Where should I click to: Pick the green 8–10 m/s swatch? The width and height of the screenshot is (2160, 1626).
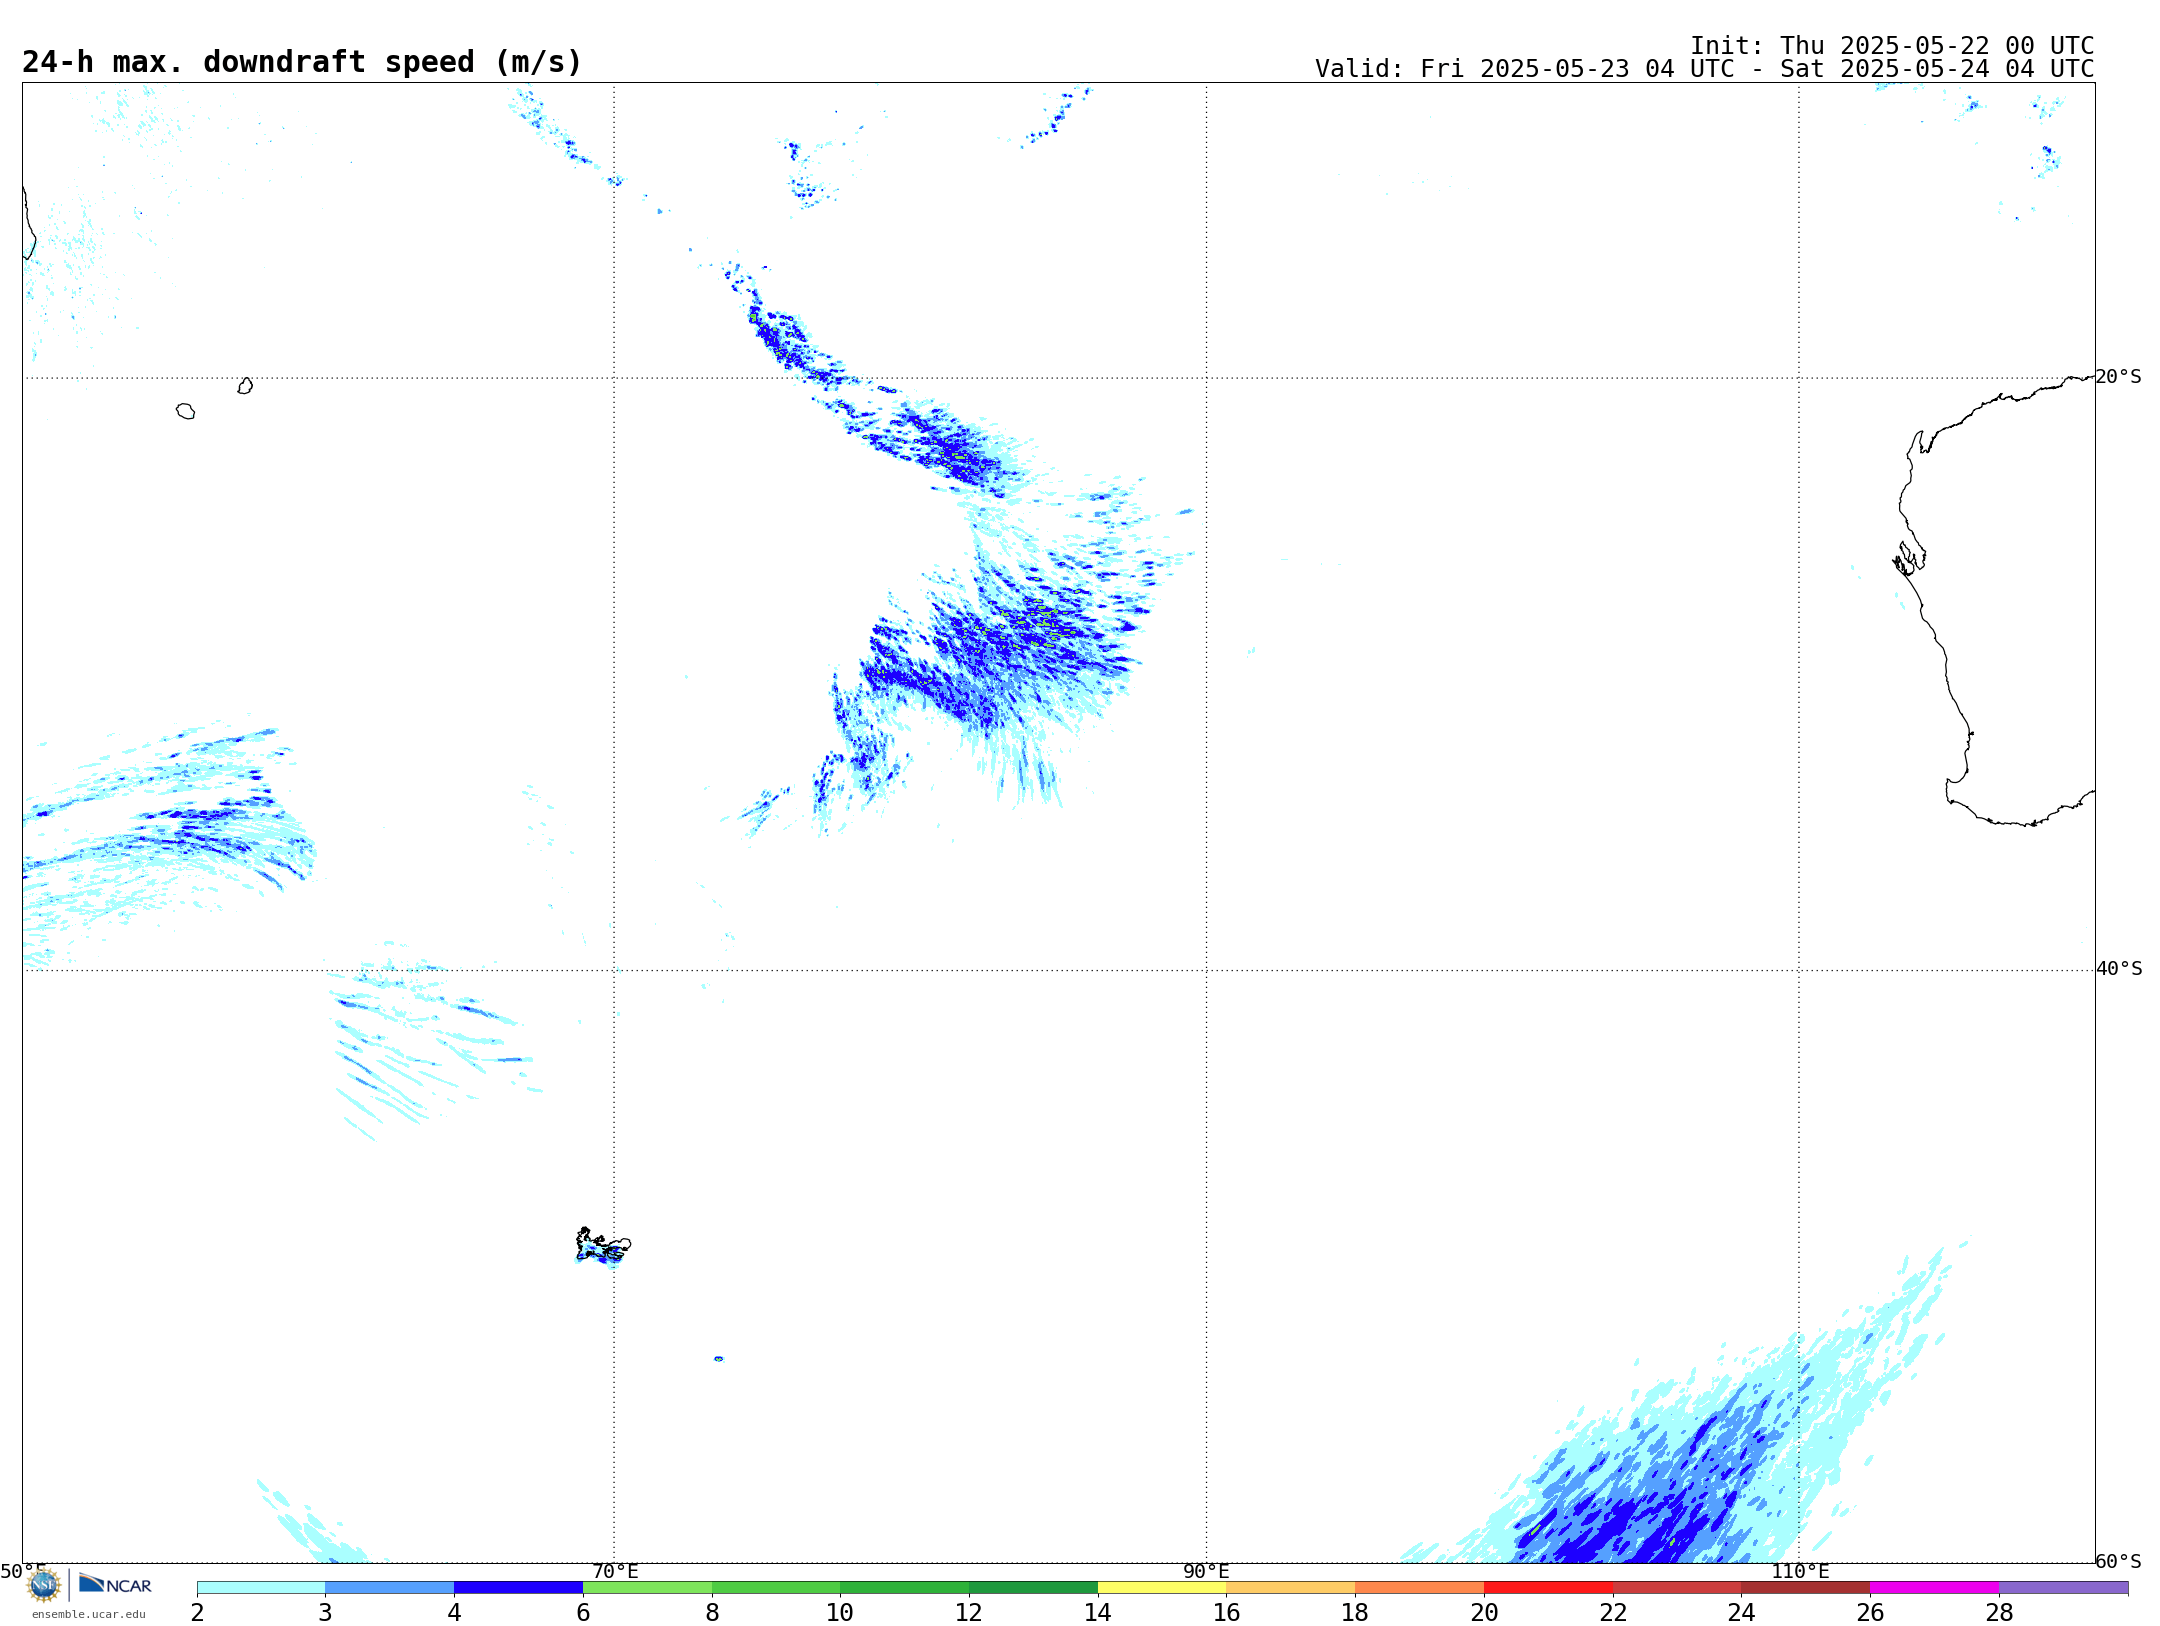(776, 1588)
